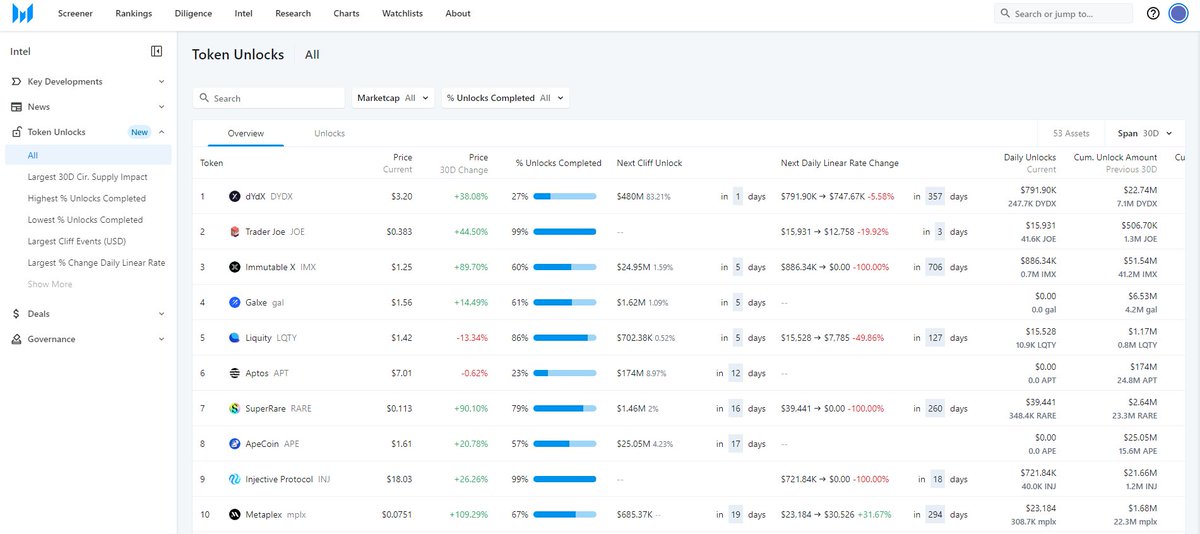Open the Screener menu
The height and width of the screenshot is (534, 1200).
[76, 14]
